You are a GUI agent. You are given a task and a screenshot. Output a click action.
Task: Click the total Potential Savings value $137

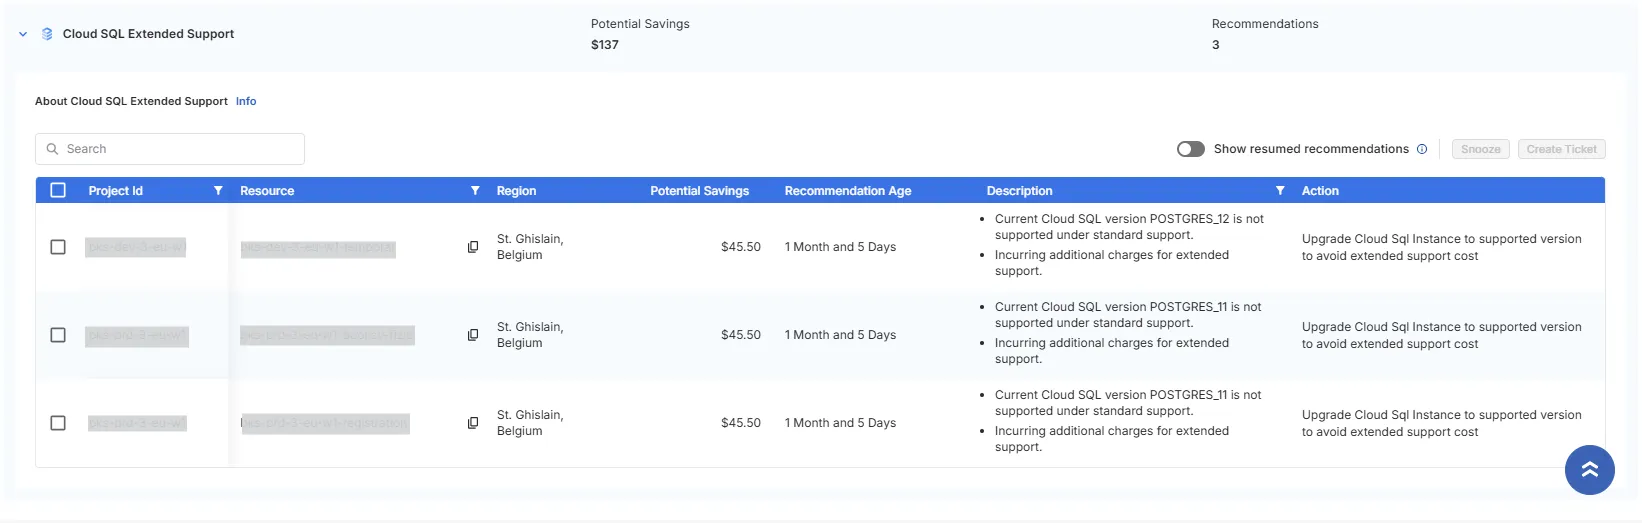tap(605, 45)
